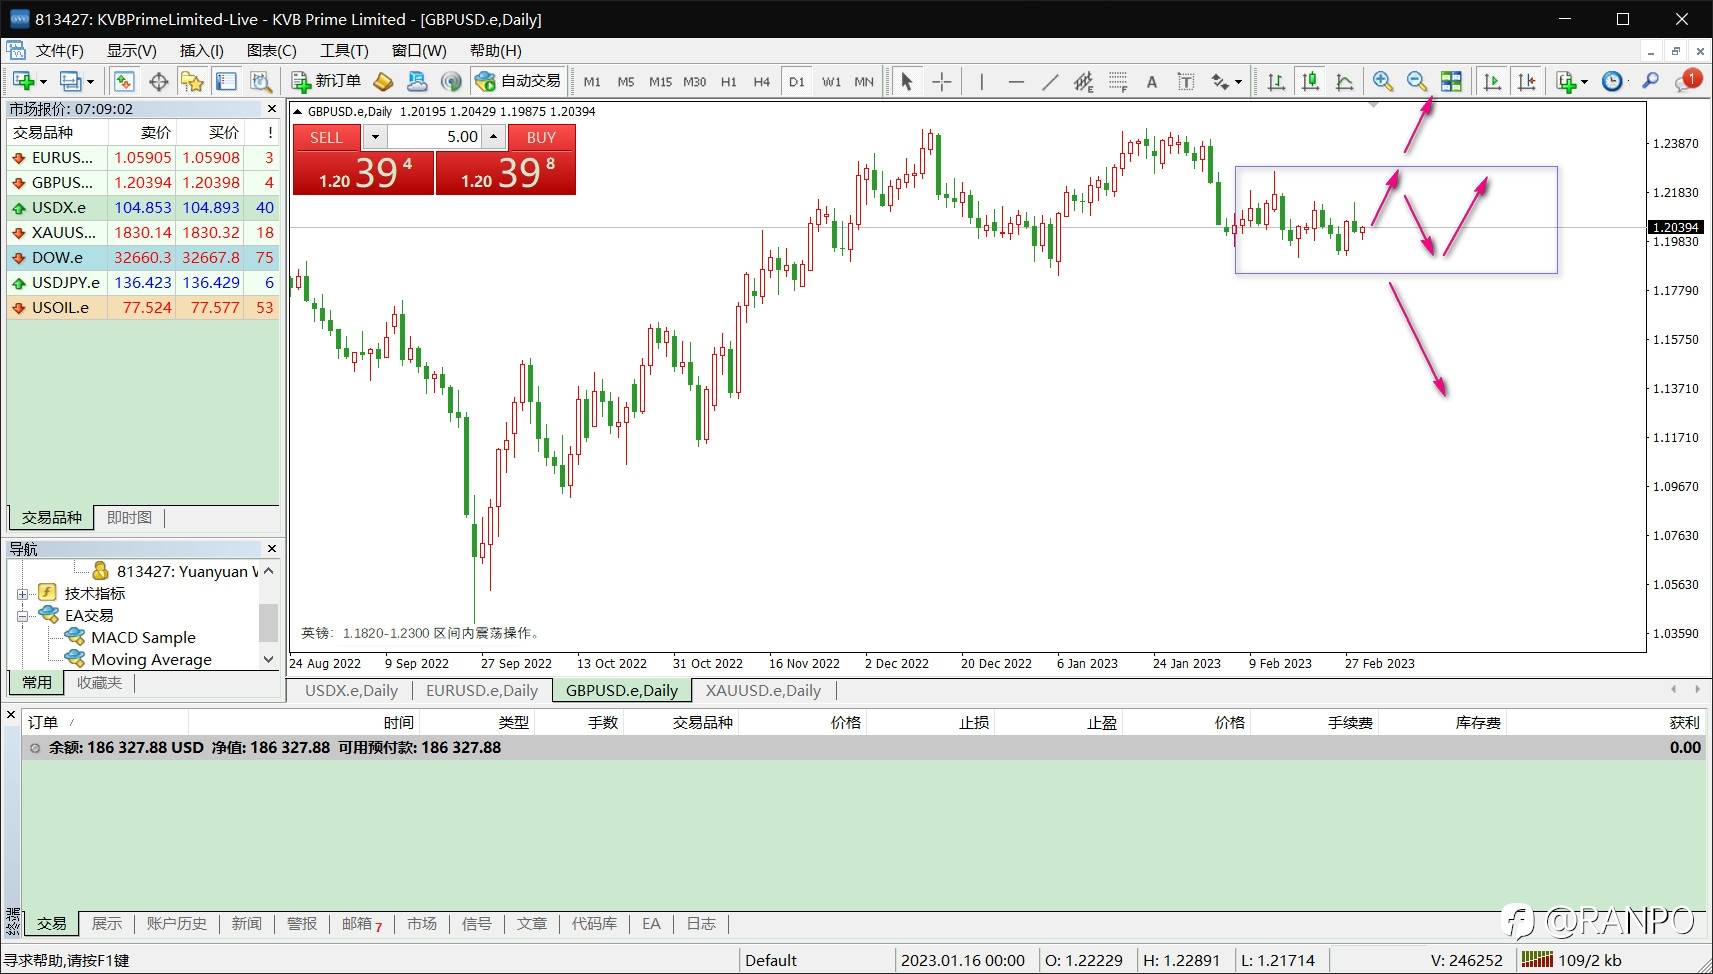Select the M1 timeframe
Viewport: 1713px width, 974px height.
point(592,81)
